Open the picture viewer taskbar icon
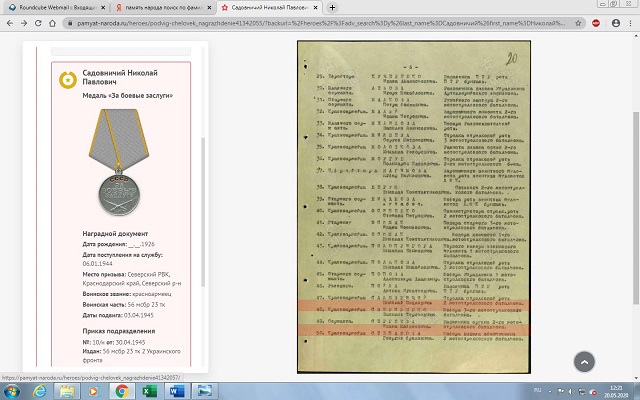Screen dimensions: 640x400 click(205, 391)
